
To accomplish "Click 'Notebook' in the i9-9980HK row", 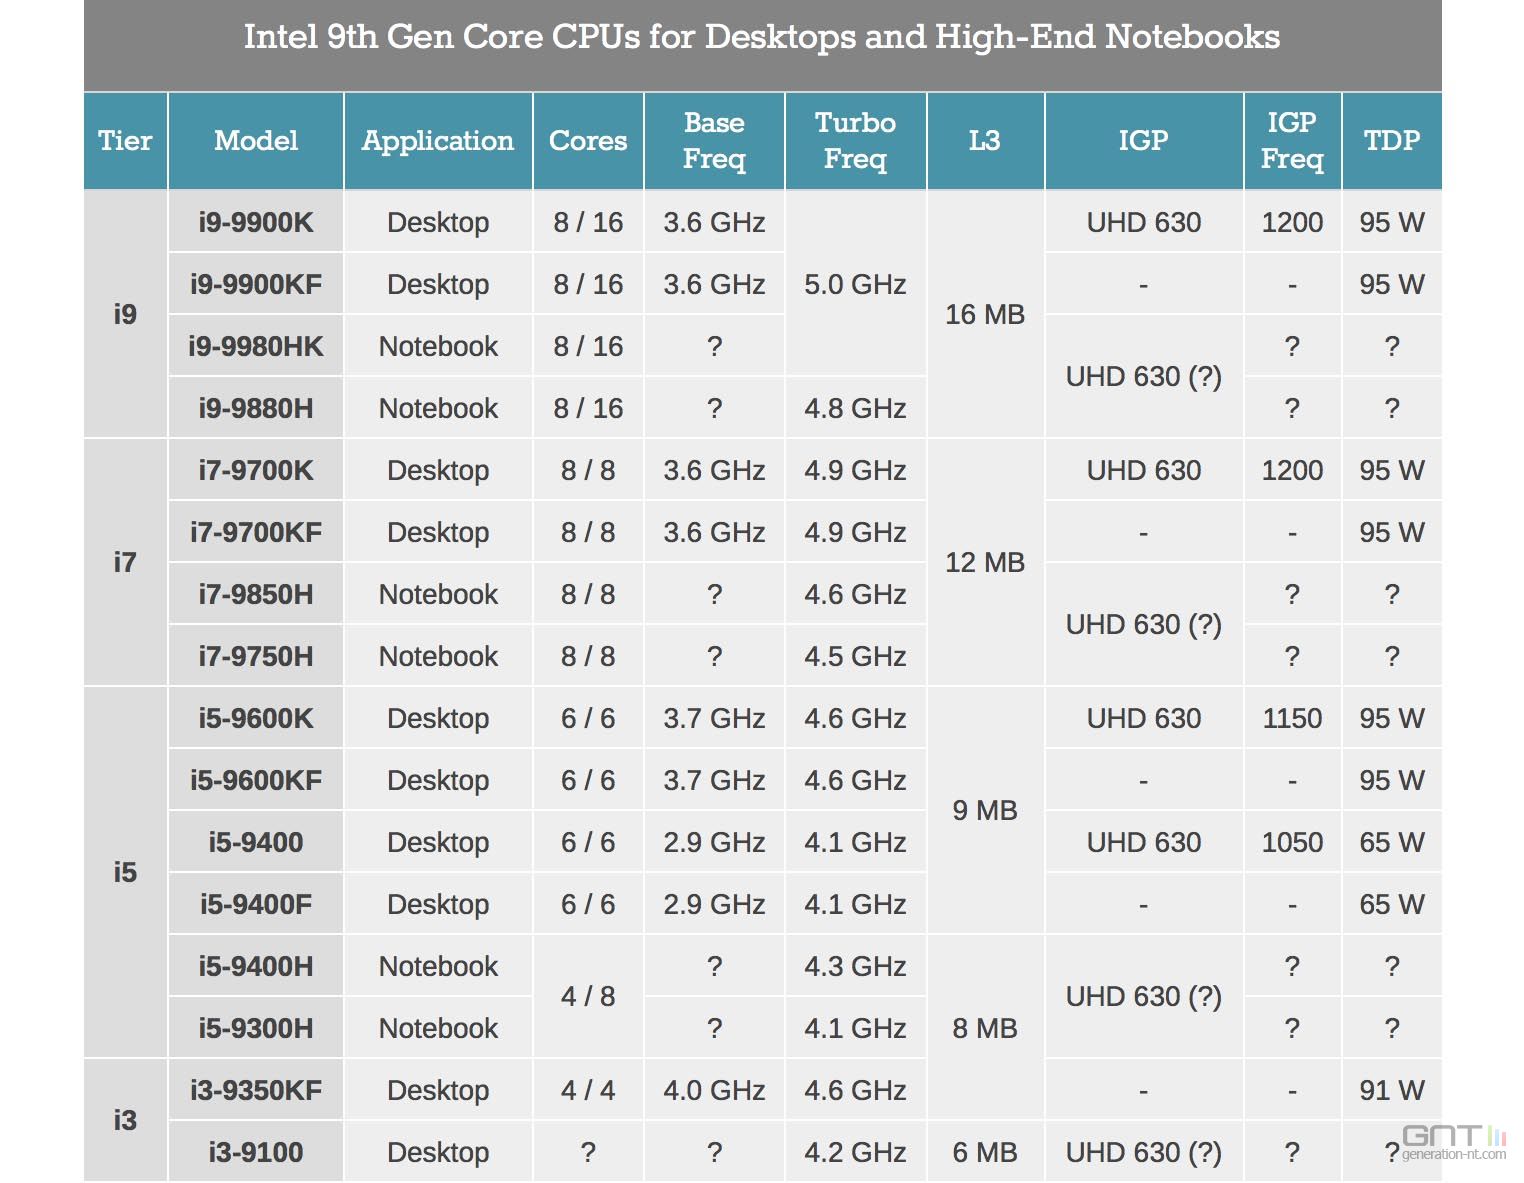I will tap(438, 346).
